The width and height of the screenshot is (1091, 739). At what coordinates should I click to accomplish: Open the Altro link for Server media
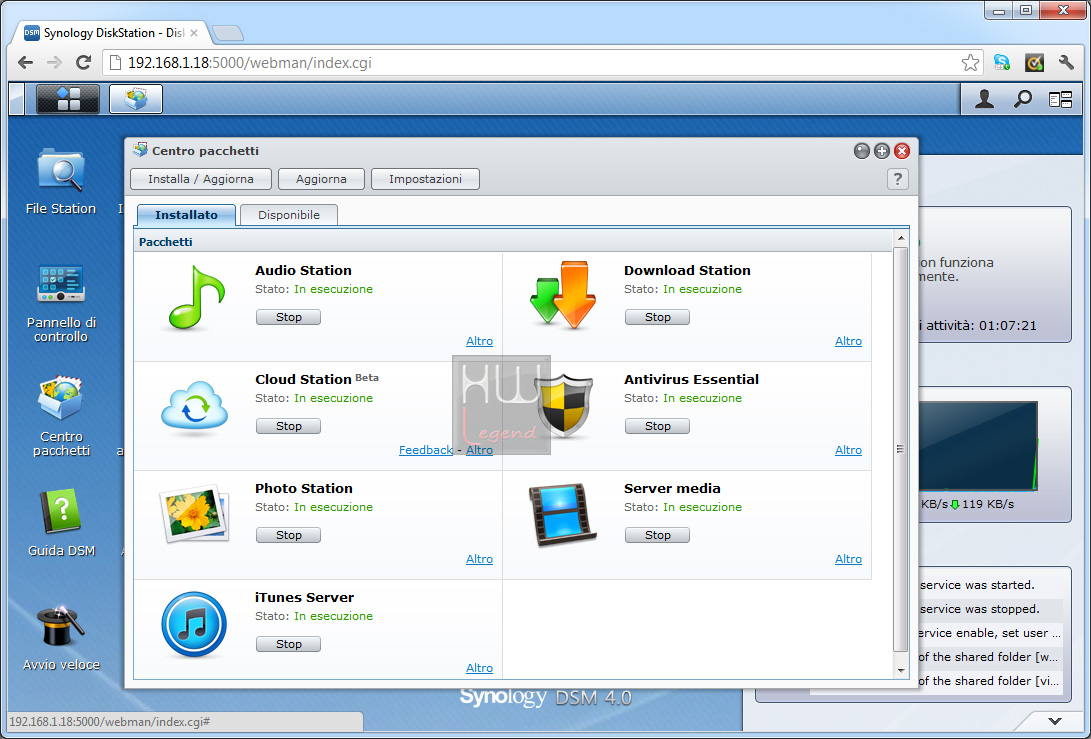[x=848, y=559]
